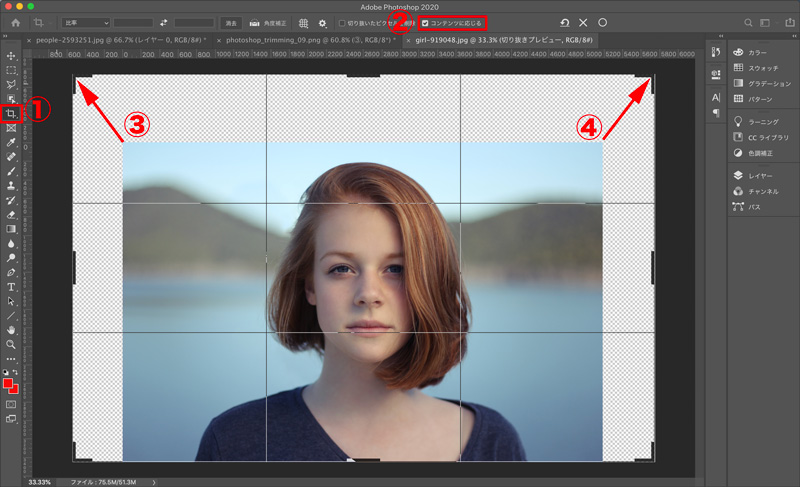Open the スウォッチ panel
800x487 pixels.
pyautogui.click(x=756, y=68)
